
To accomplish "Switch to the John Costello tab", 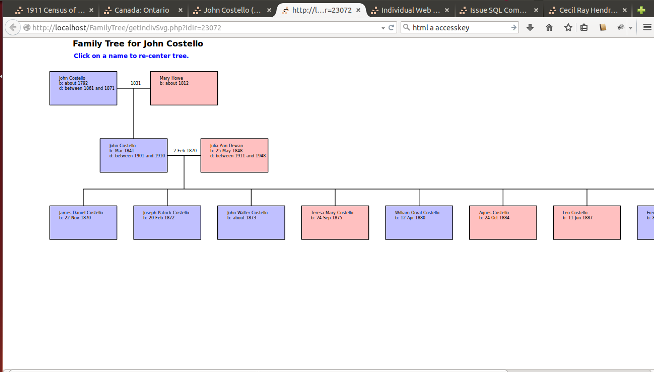I will 232,10.
